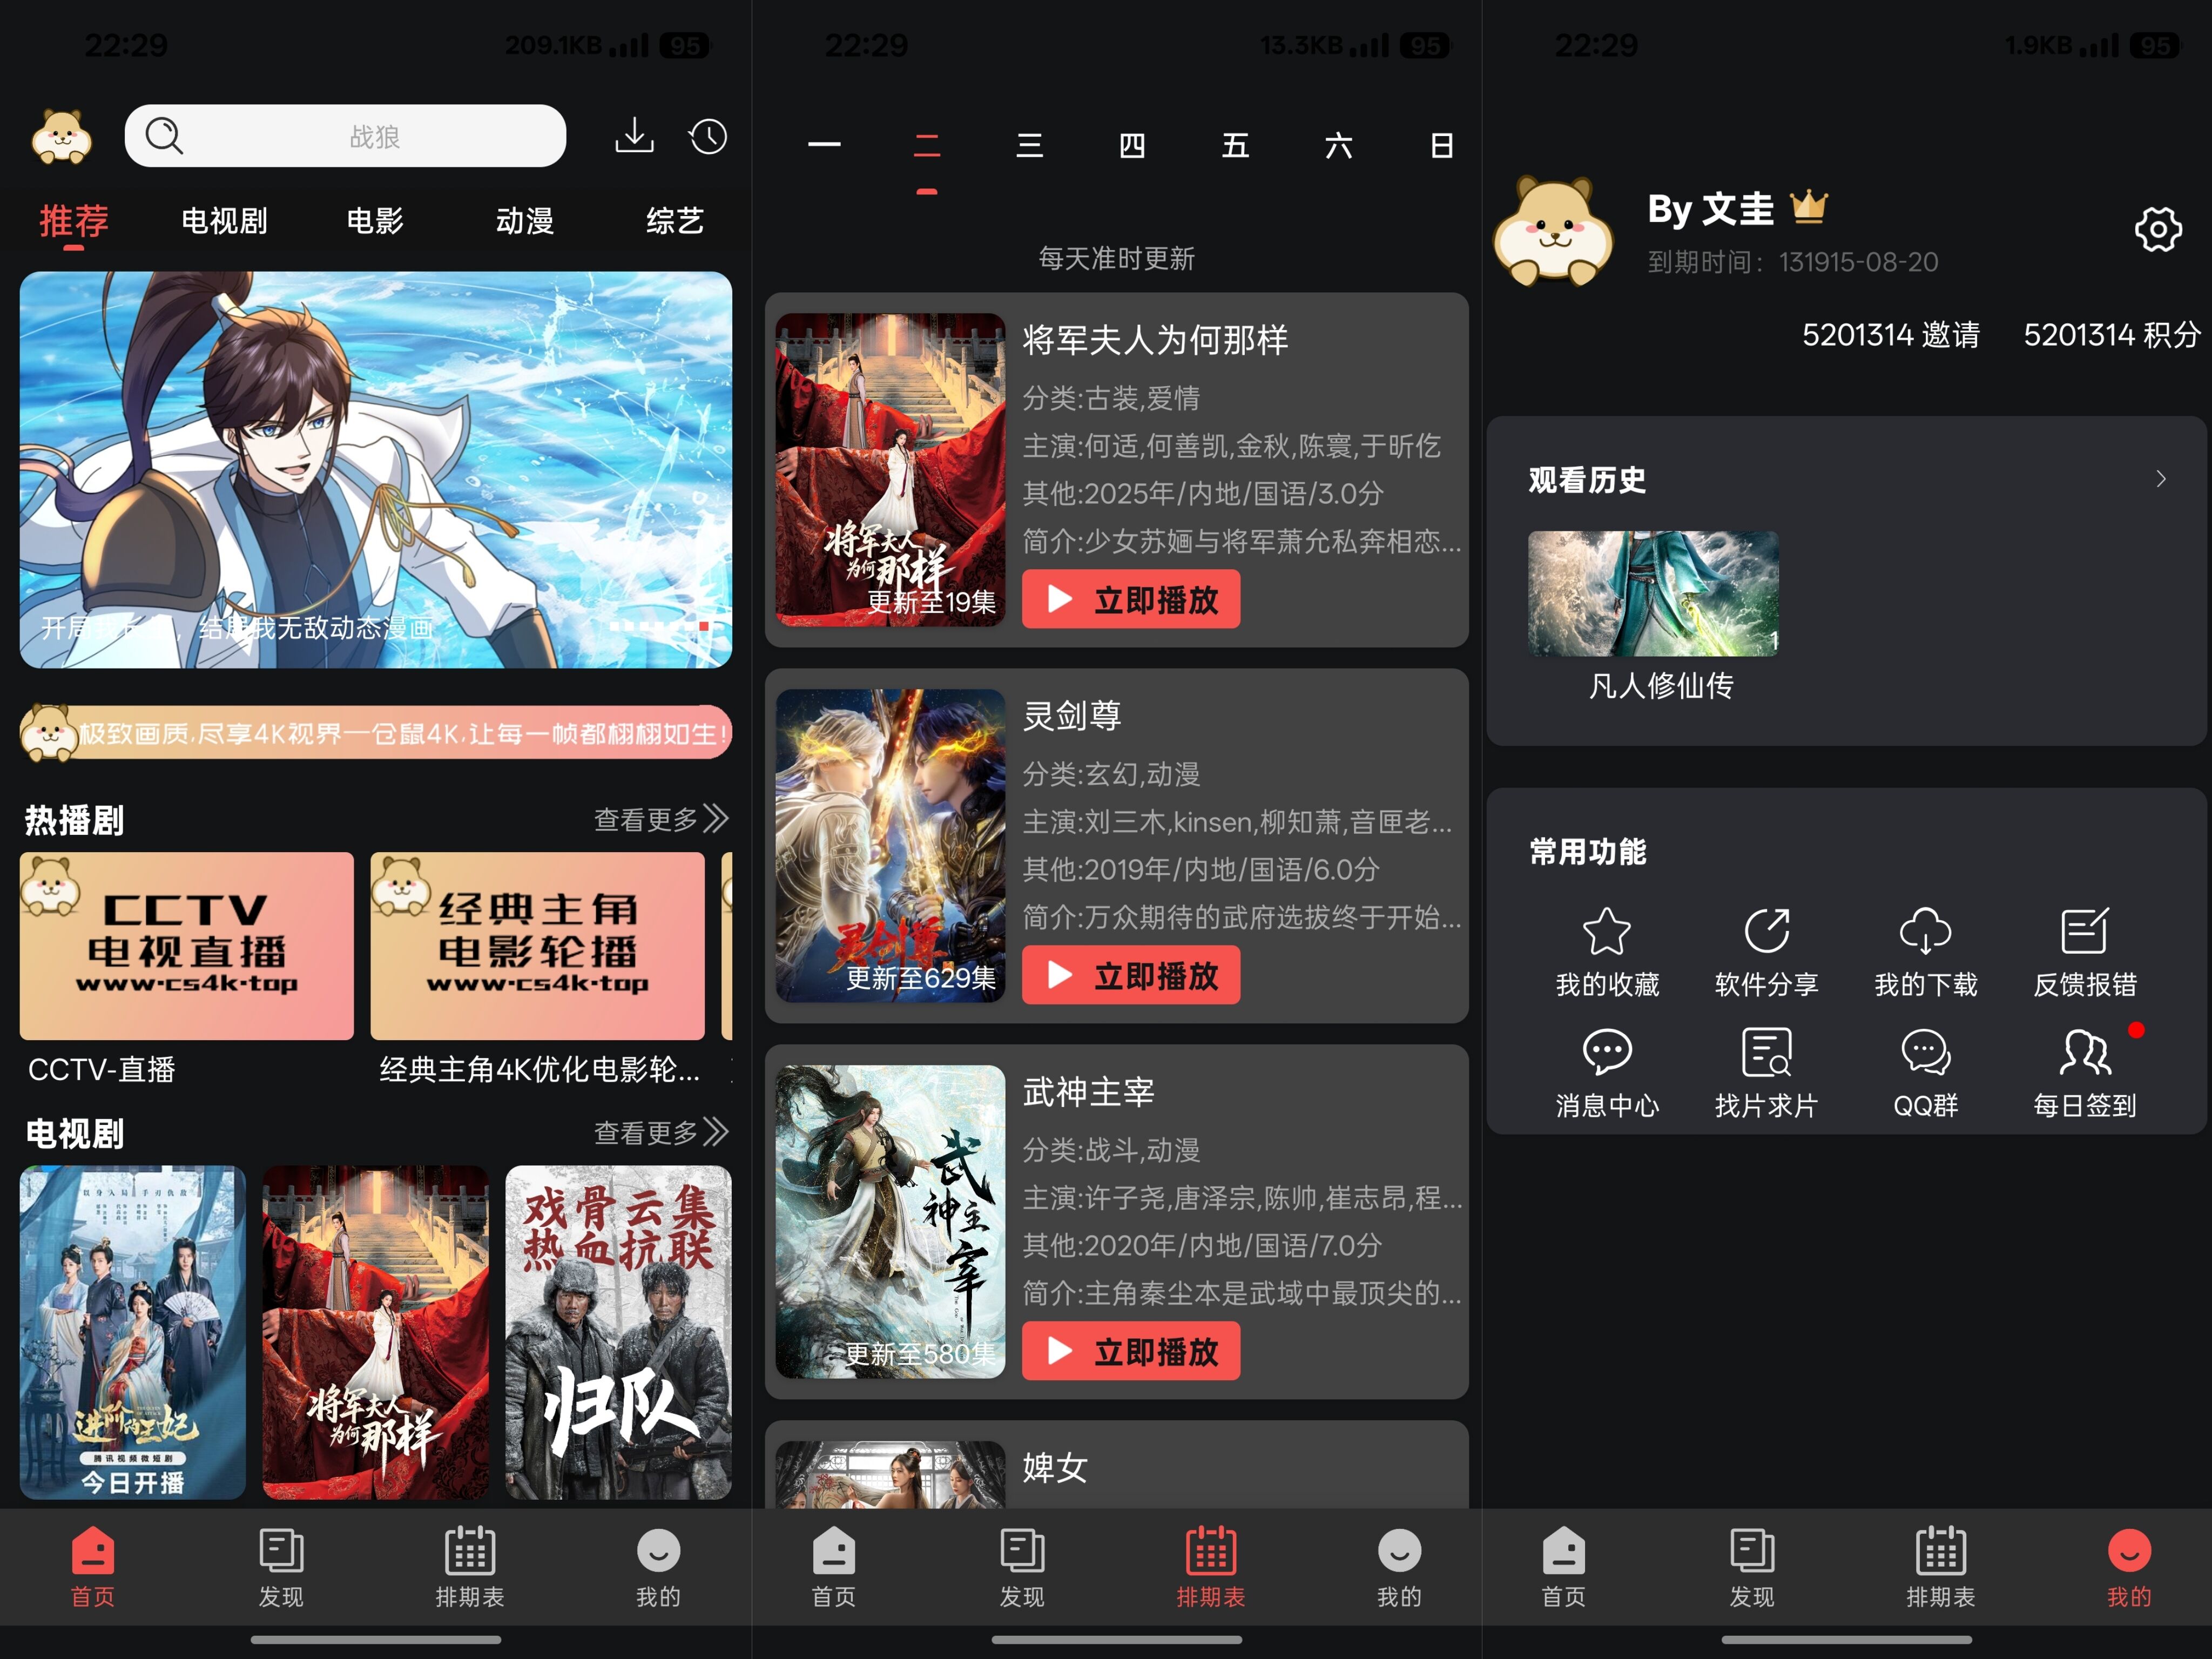Viewport: 2212px width, 1659px height.
Task: Switch to the 动漫 category tab
Action: 525,220
